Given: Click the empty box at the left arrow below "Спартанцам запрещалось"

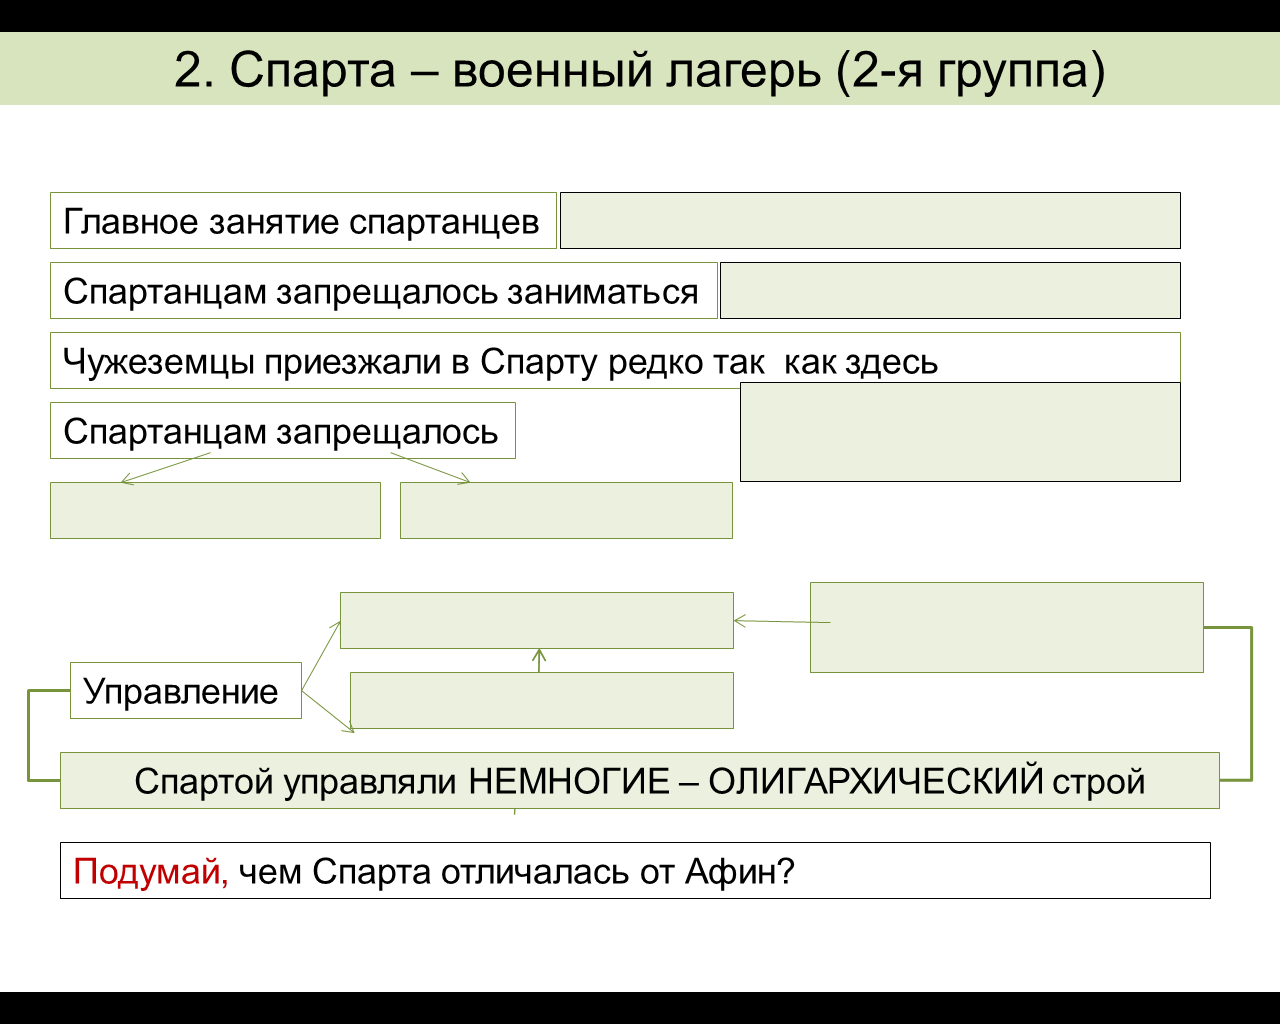Looking at the screenshot, I should point(215,511).
